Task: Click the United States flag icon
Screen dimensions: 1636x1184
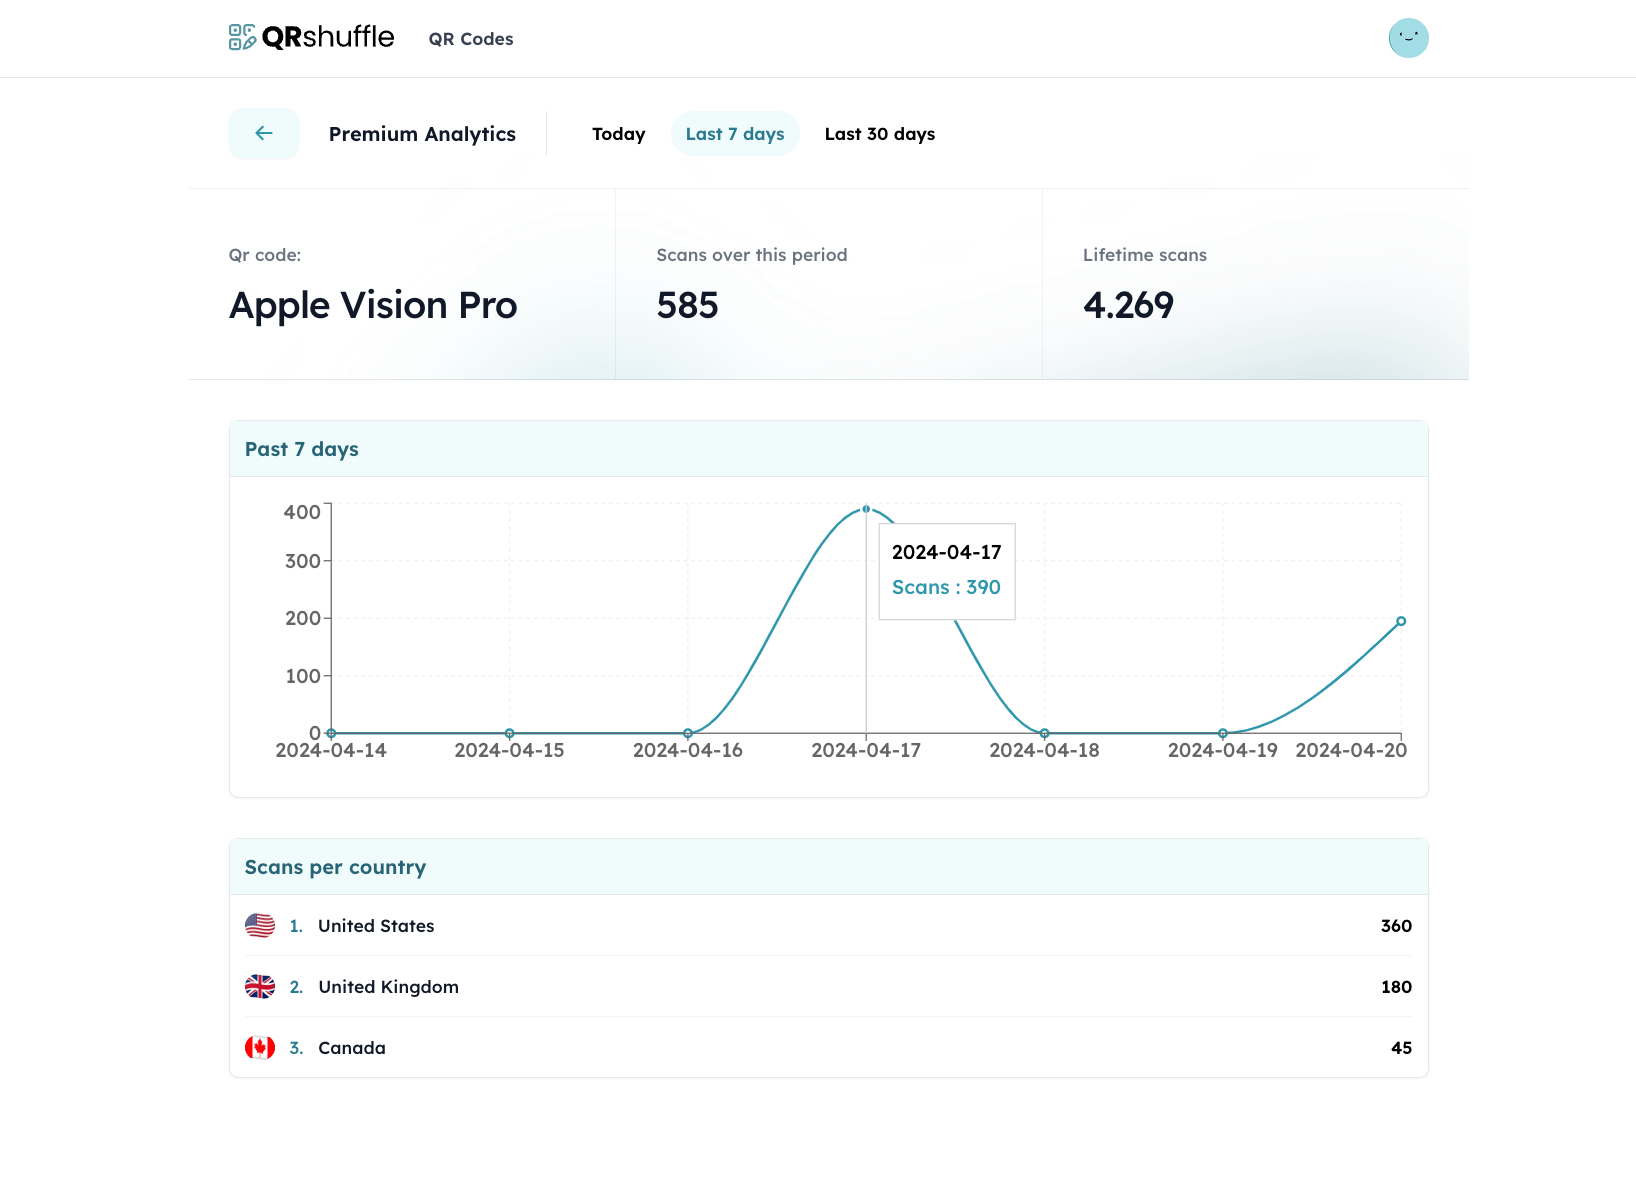Action: tap(260, 926)
